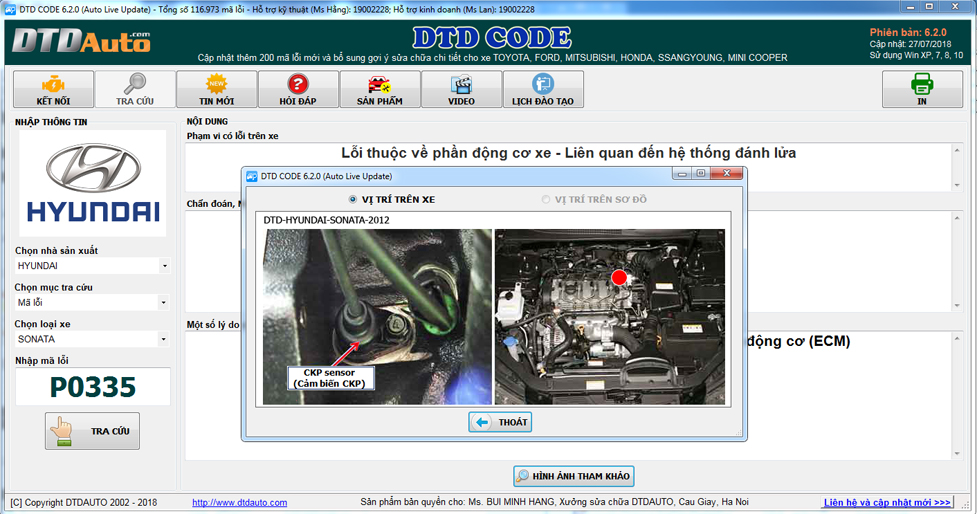Click the Copyright DTDAUTO 2002 - 2018 text

84,502
